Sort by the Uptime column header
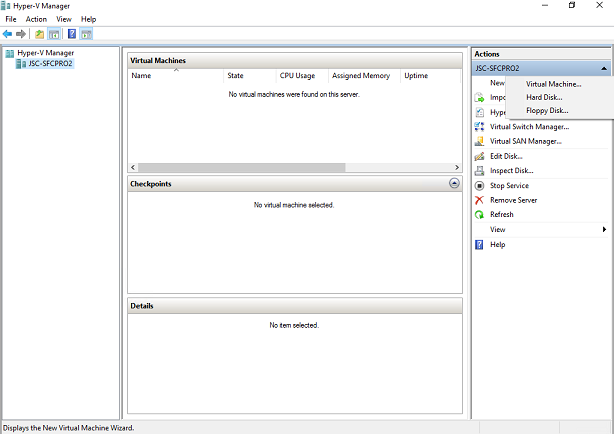This screenshot has width=614, height=434. click(430, 76)
